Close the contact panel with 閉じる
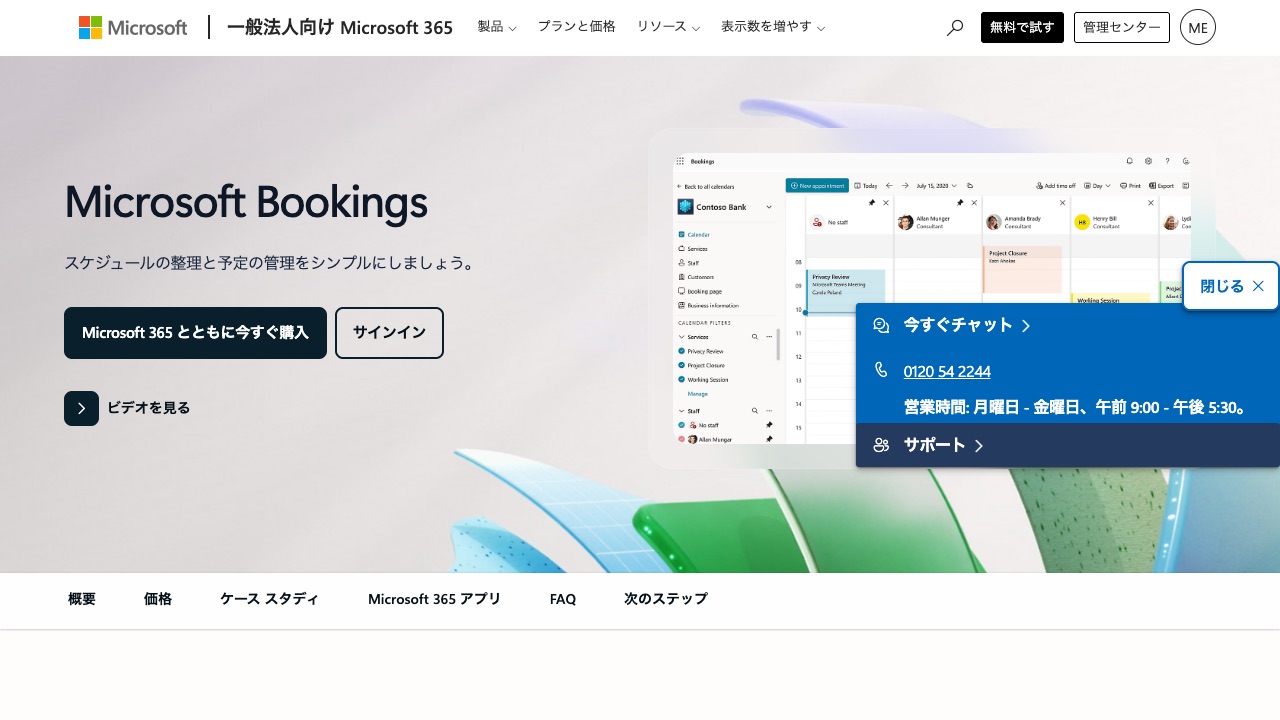The height and width of the screenshot is (720, 1280). 1231,286
